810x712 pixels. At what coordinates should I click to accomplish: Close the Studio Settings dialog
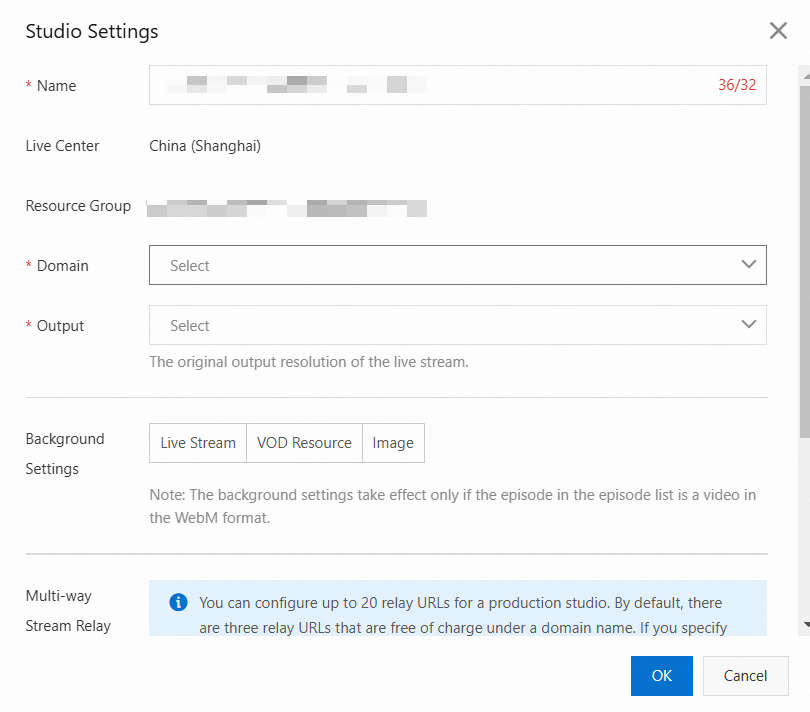[x=778, y=31]
